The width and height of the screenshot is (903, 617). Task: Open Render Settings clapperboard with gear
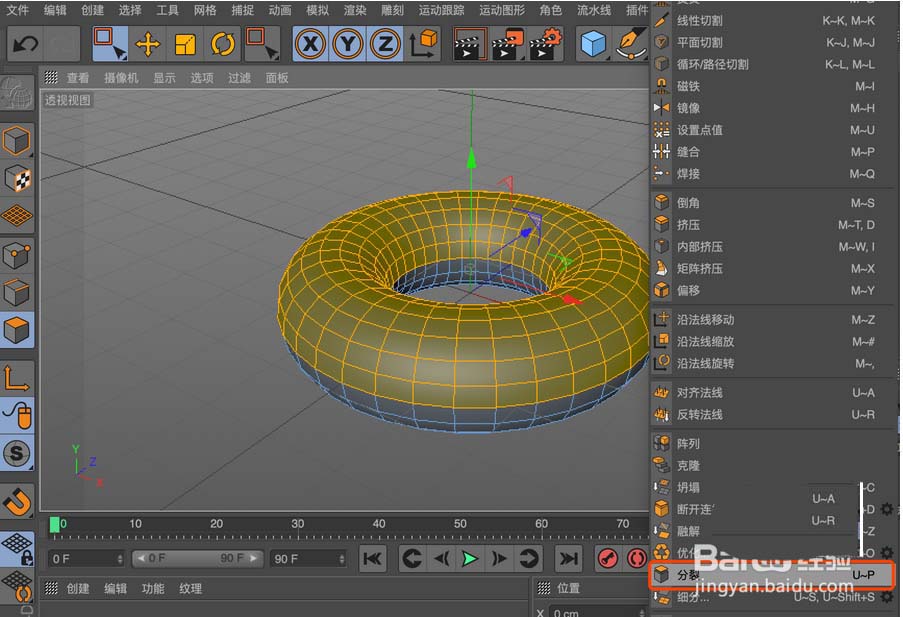[x=545, y=45]
